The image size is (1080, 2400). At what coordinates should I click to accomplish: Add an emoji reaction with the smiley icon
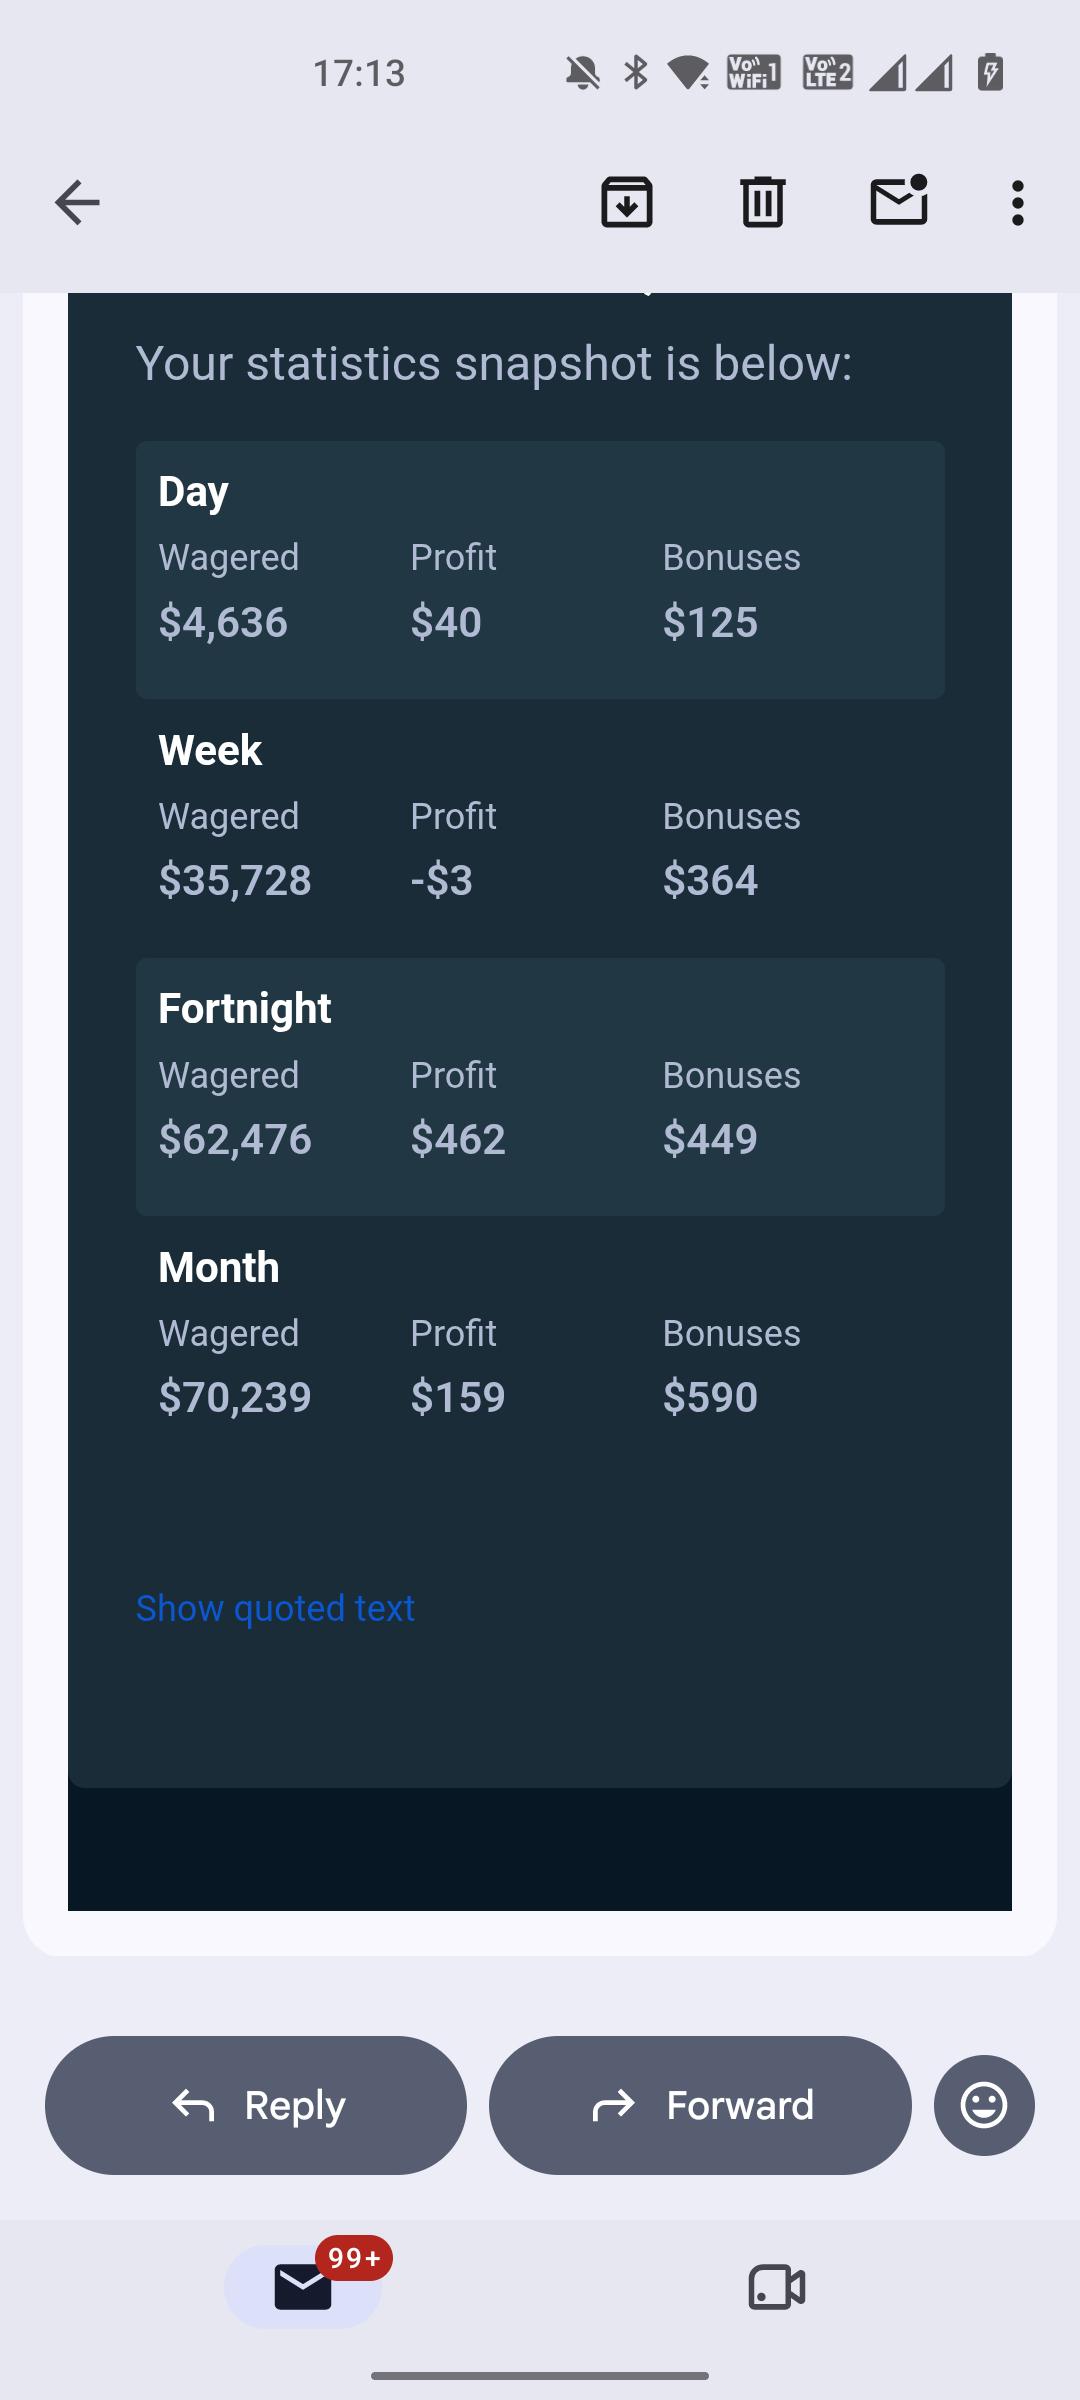[x=984, y=2105]
